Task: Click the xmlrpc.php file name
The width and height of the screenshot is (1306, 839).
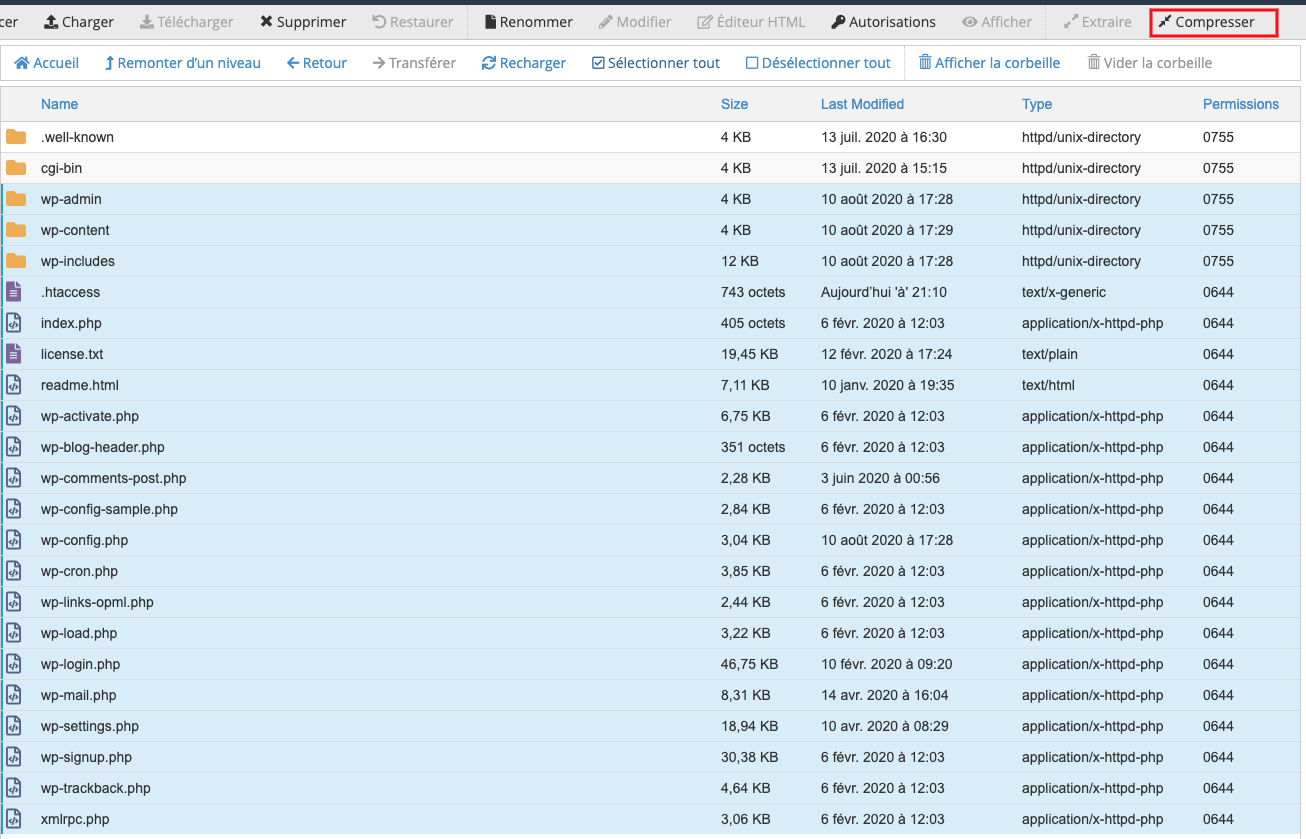Action: [75, 819]
